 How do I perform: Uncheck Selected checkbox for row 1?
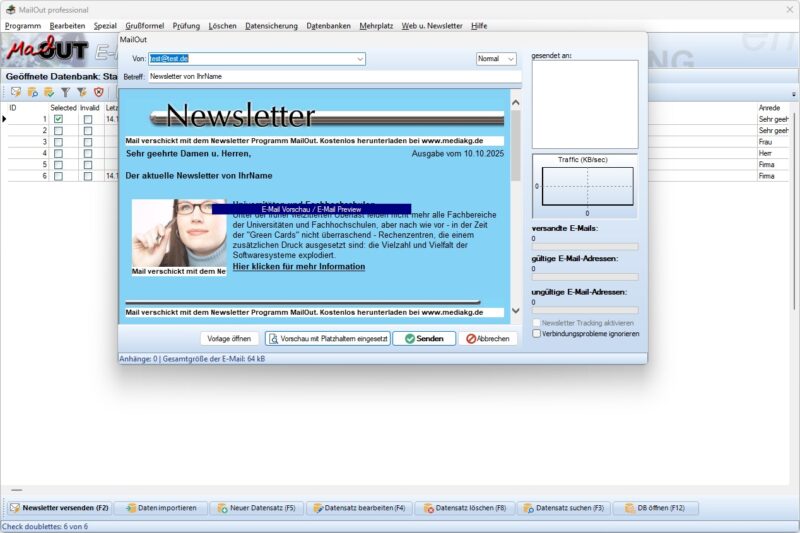59,119
